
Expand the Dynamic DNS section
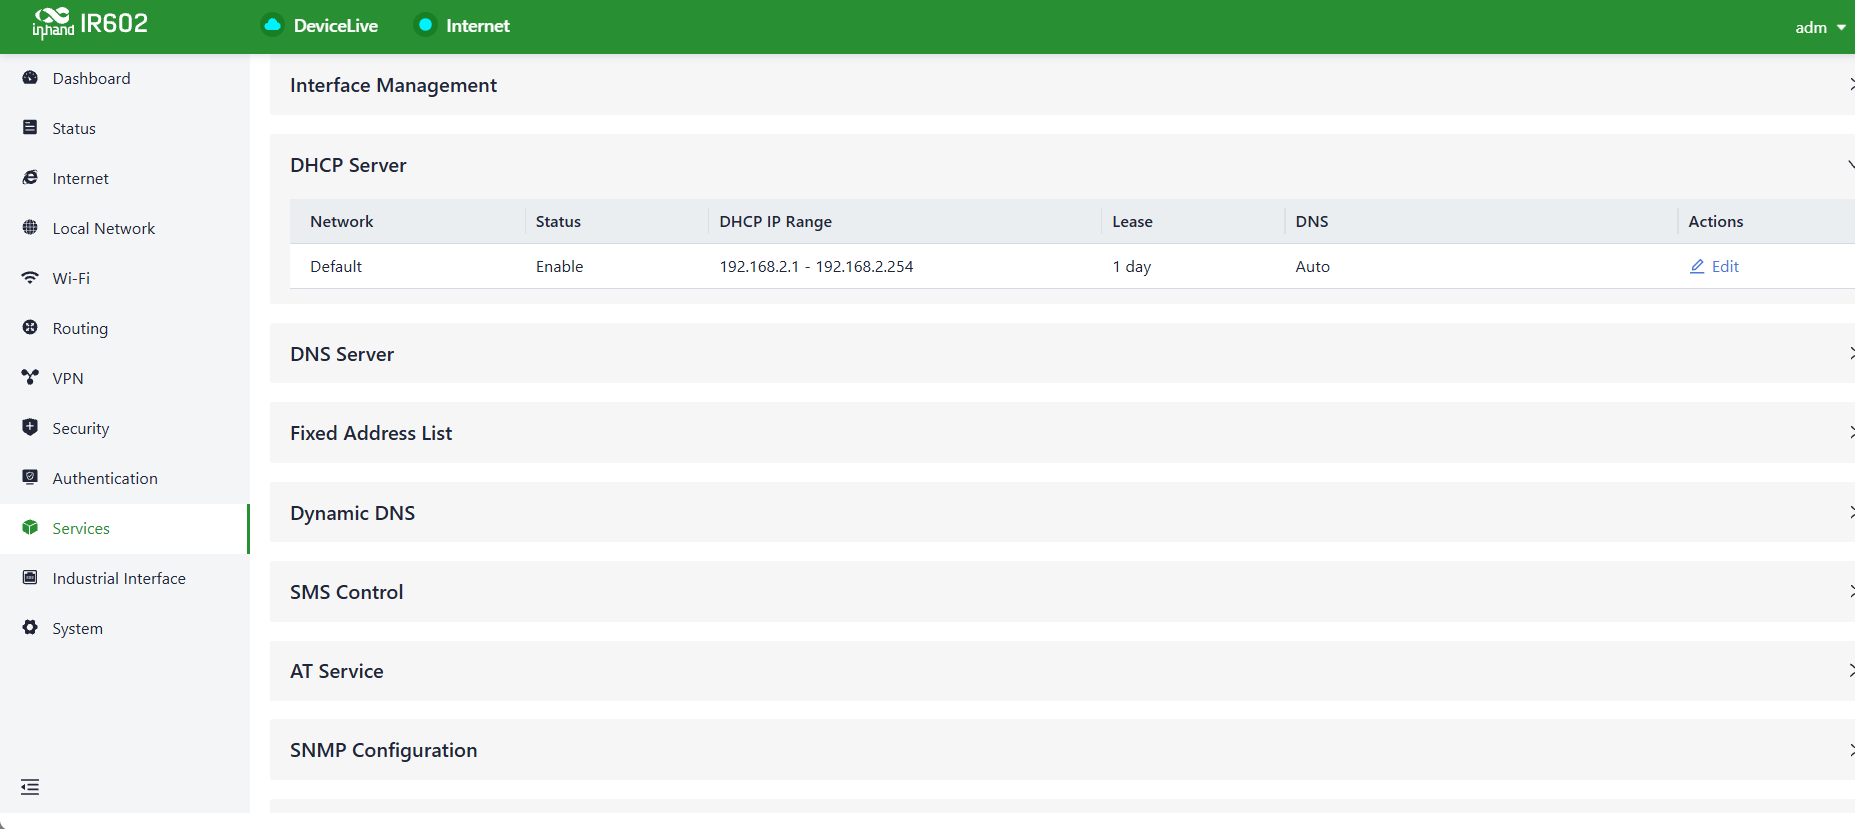click(1850, 513)
